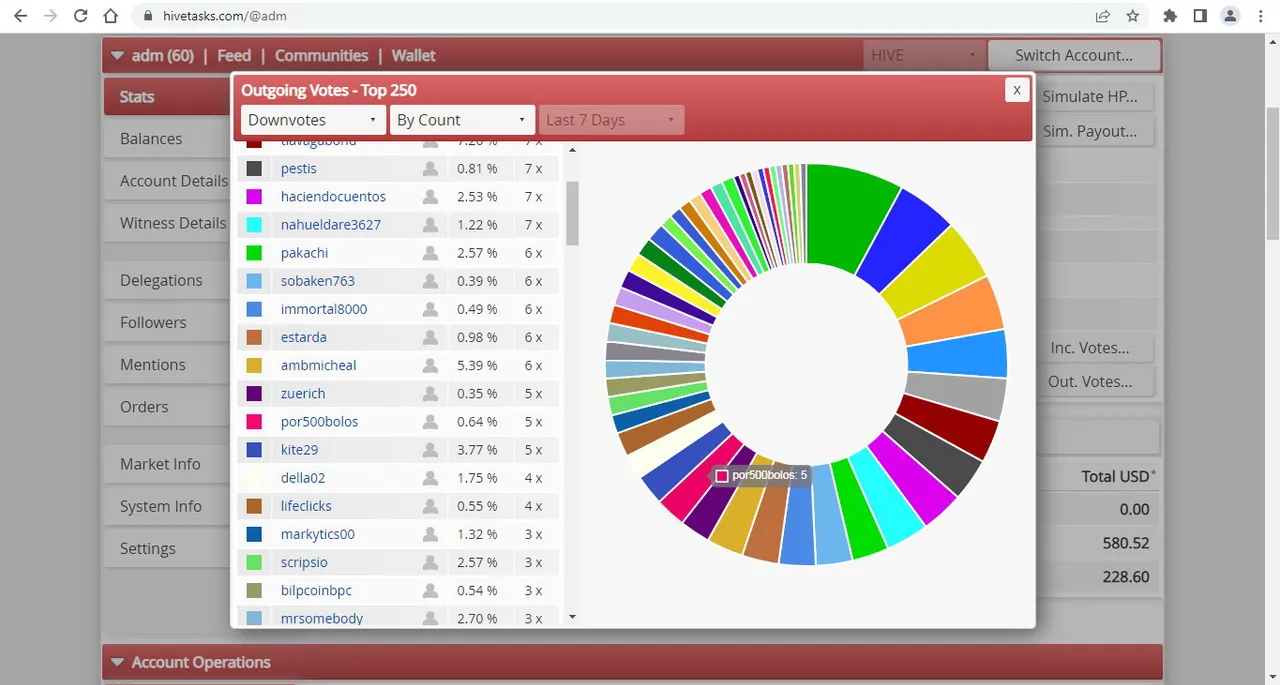Open browser profile avatar
The image size is (1280, 685).
coord(1231,16)
